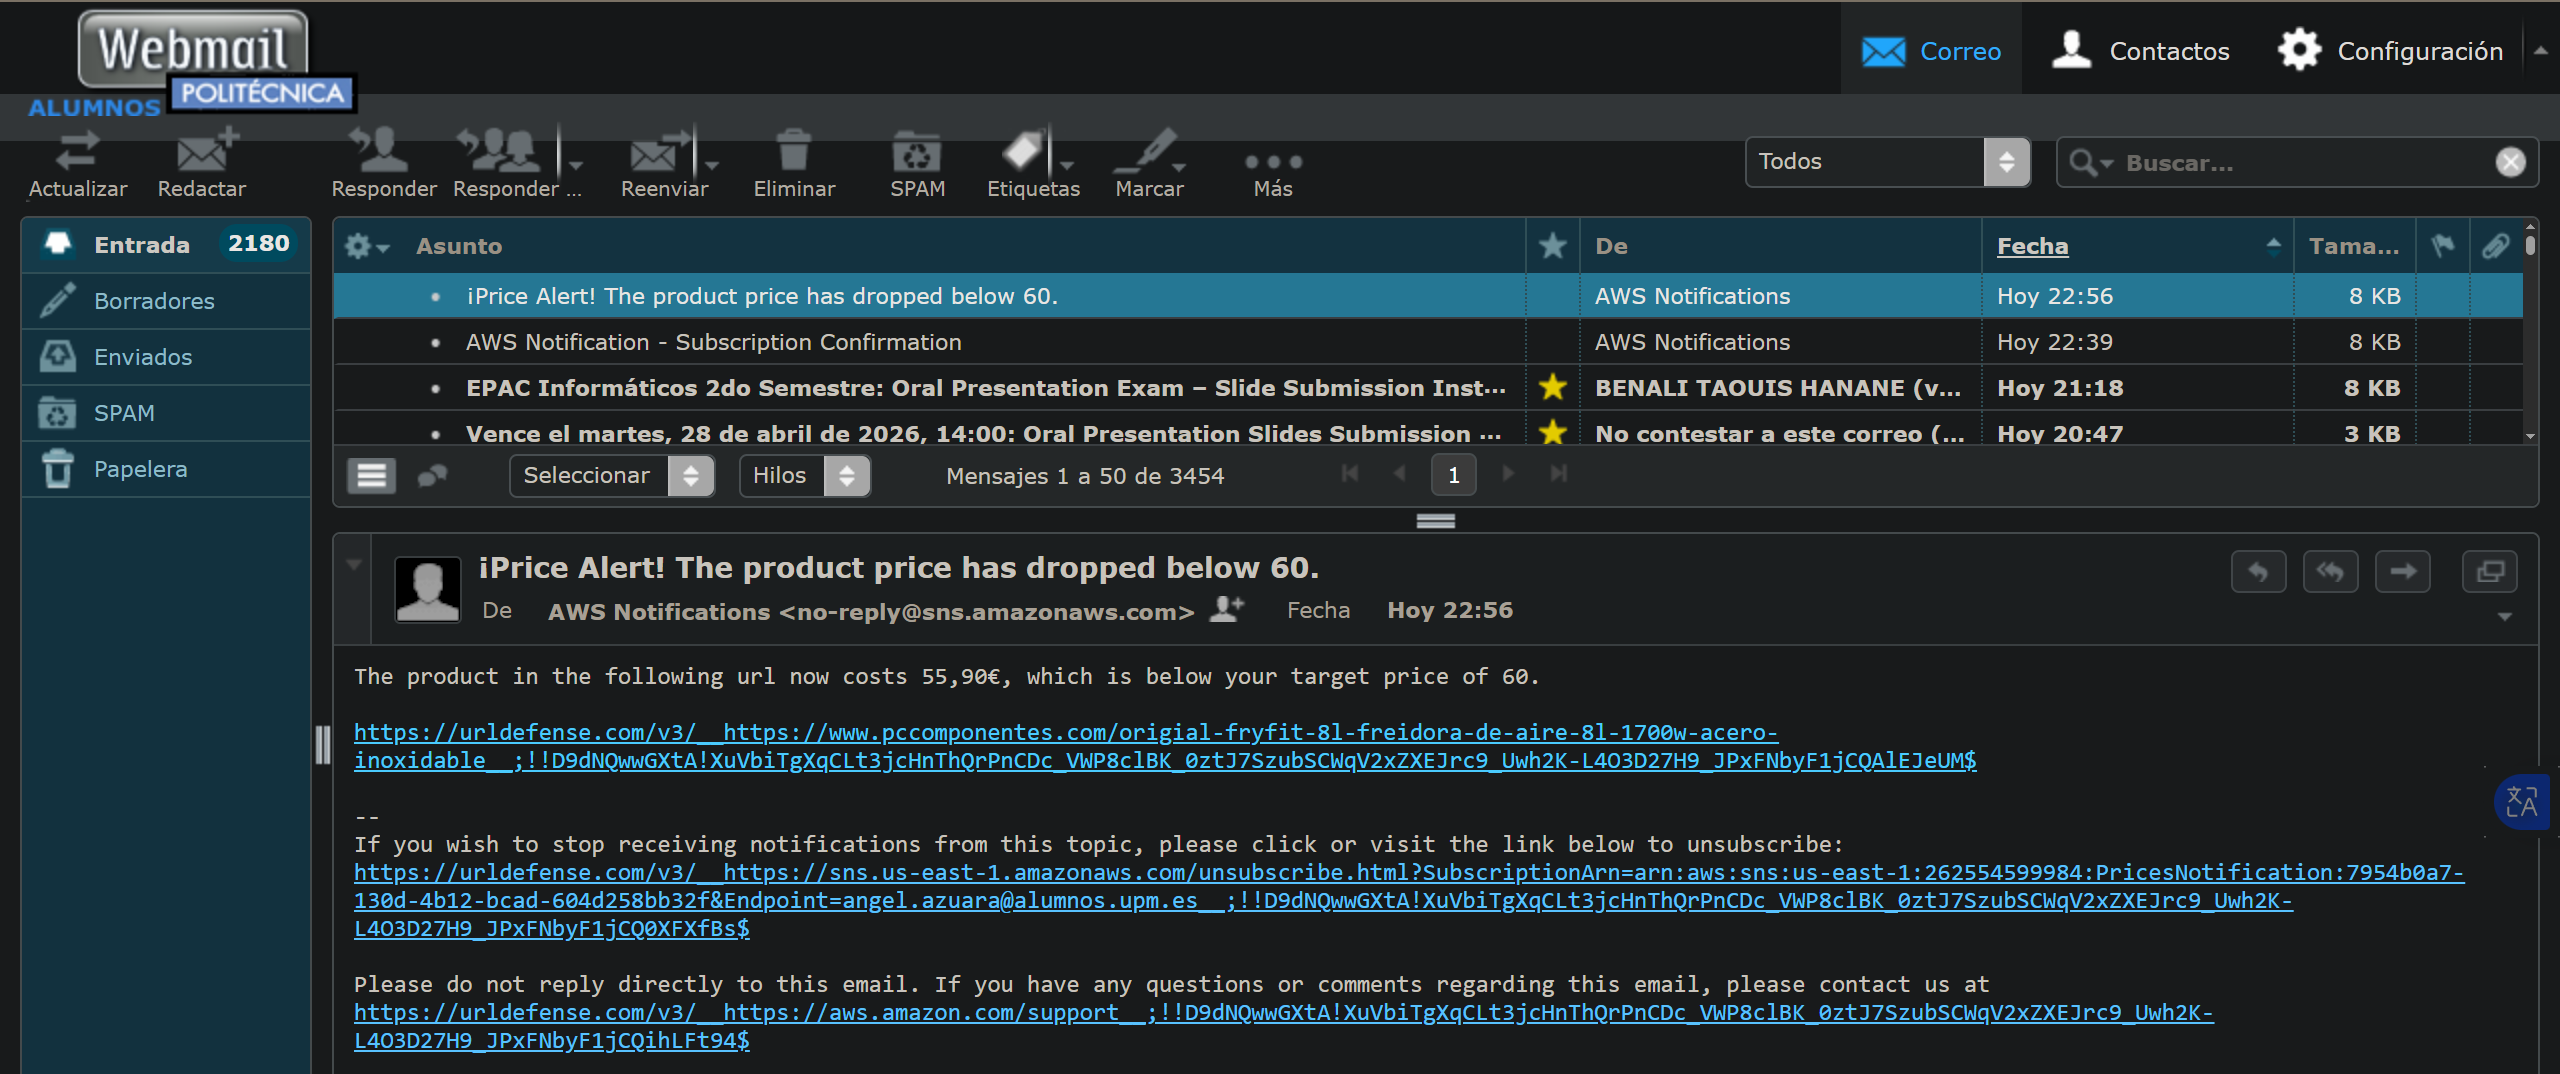The width and height of the screenshot is (2560, 1074).
Task: Open the Más actions menu
Action: pyautogui.click(x=1273, y=162)
